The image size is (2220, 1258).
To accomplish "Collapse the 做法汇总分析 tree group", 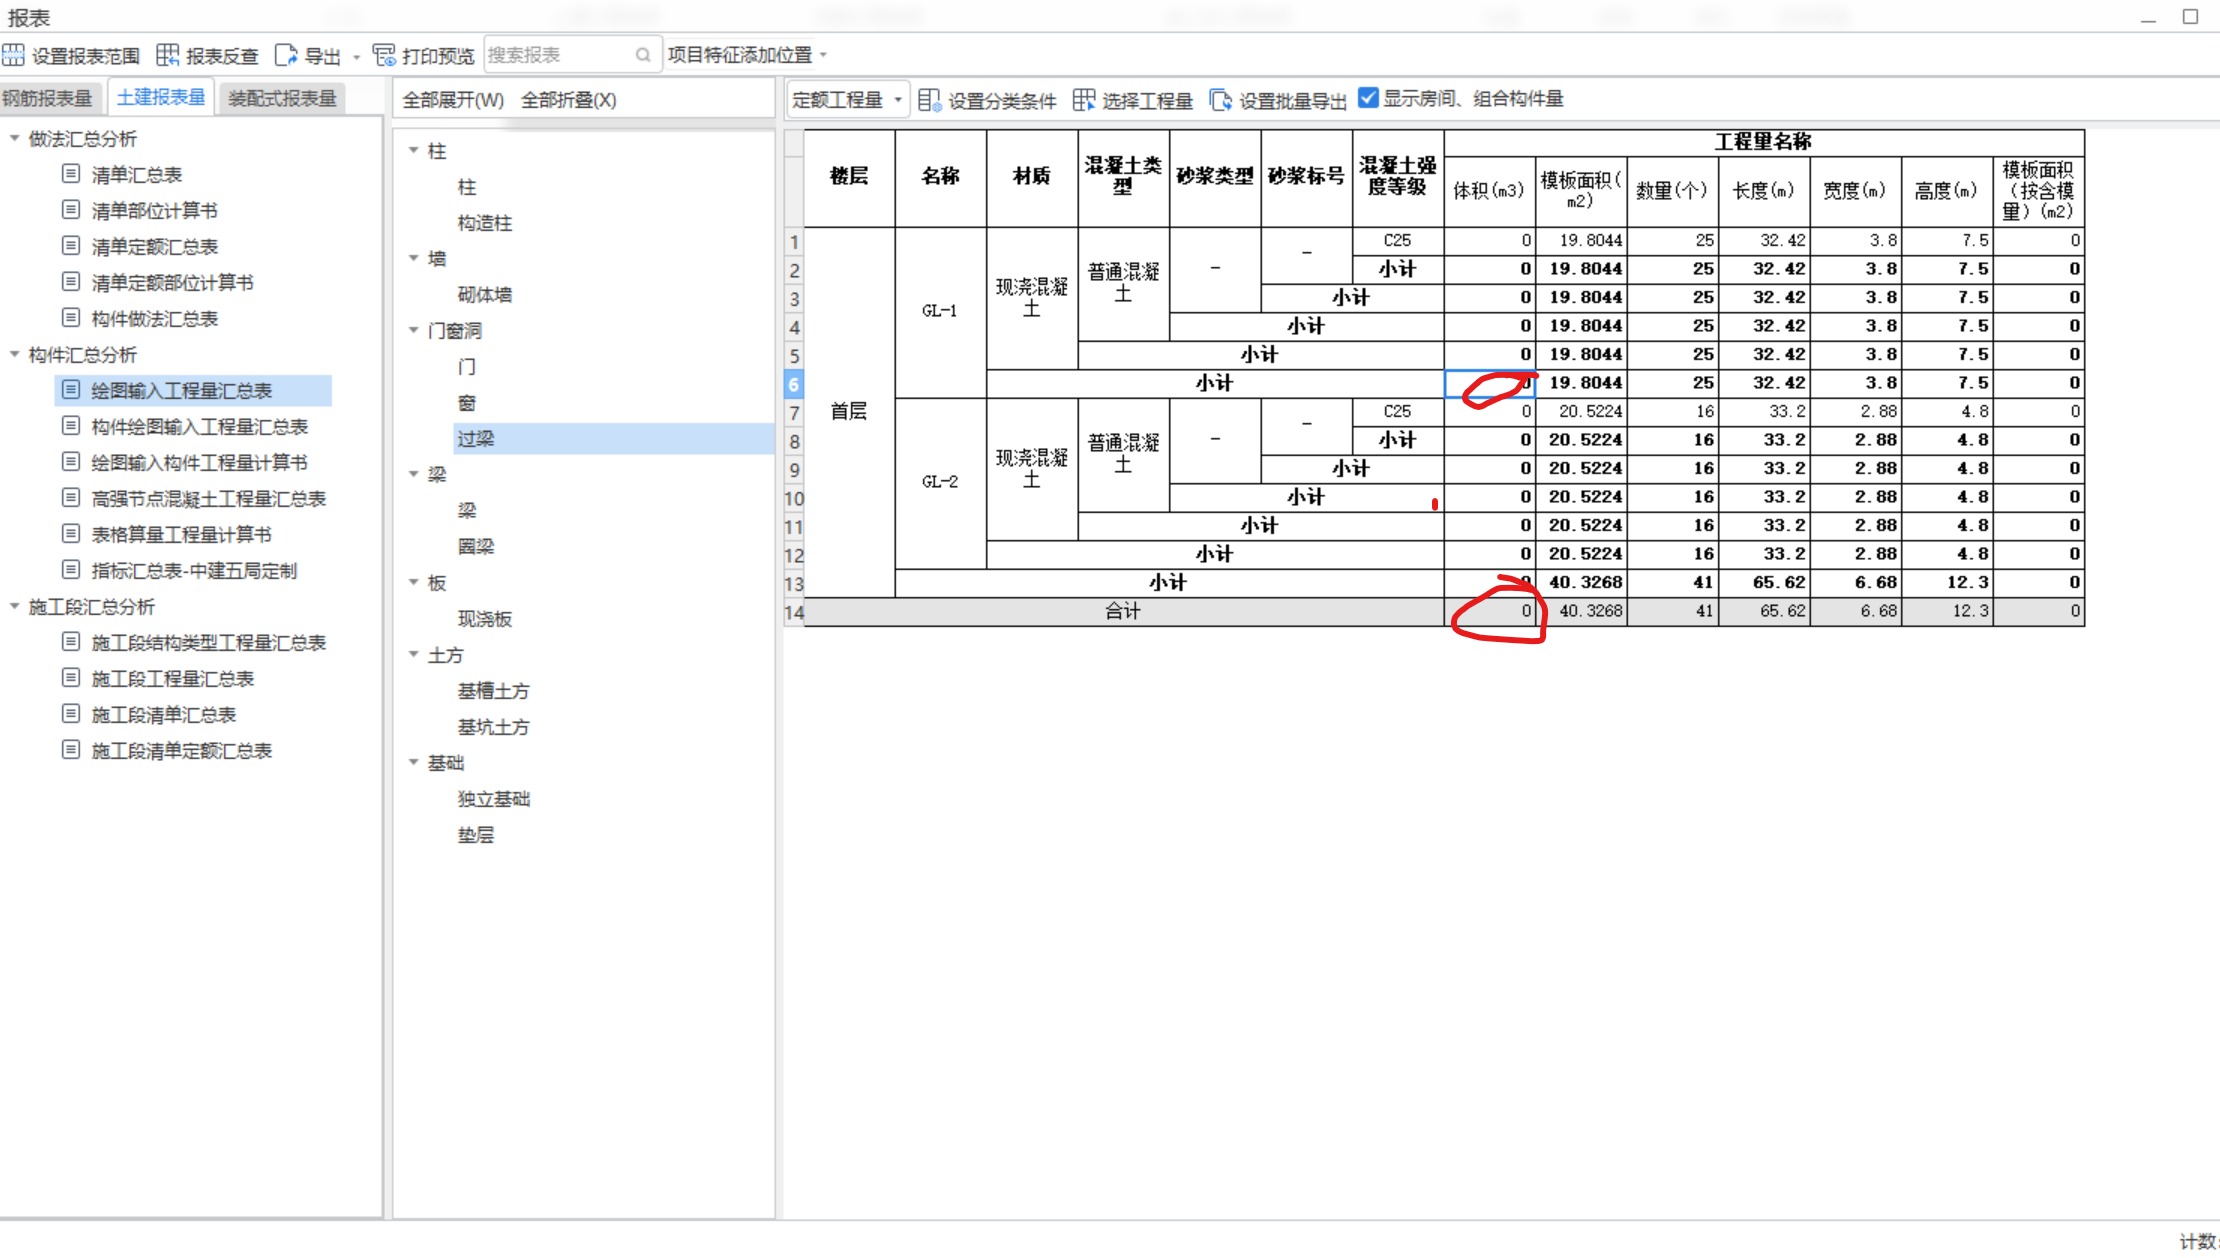I will pyautogui.click(x=15, y=138).
